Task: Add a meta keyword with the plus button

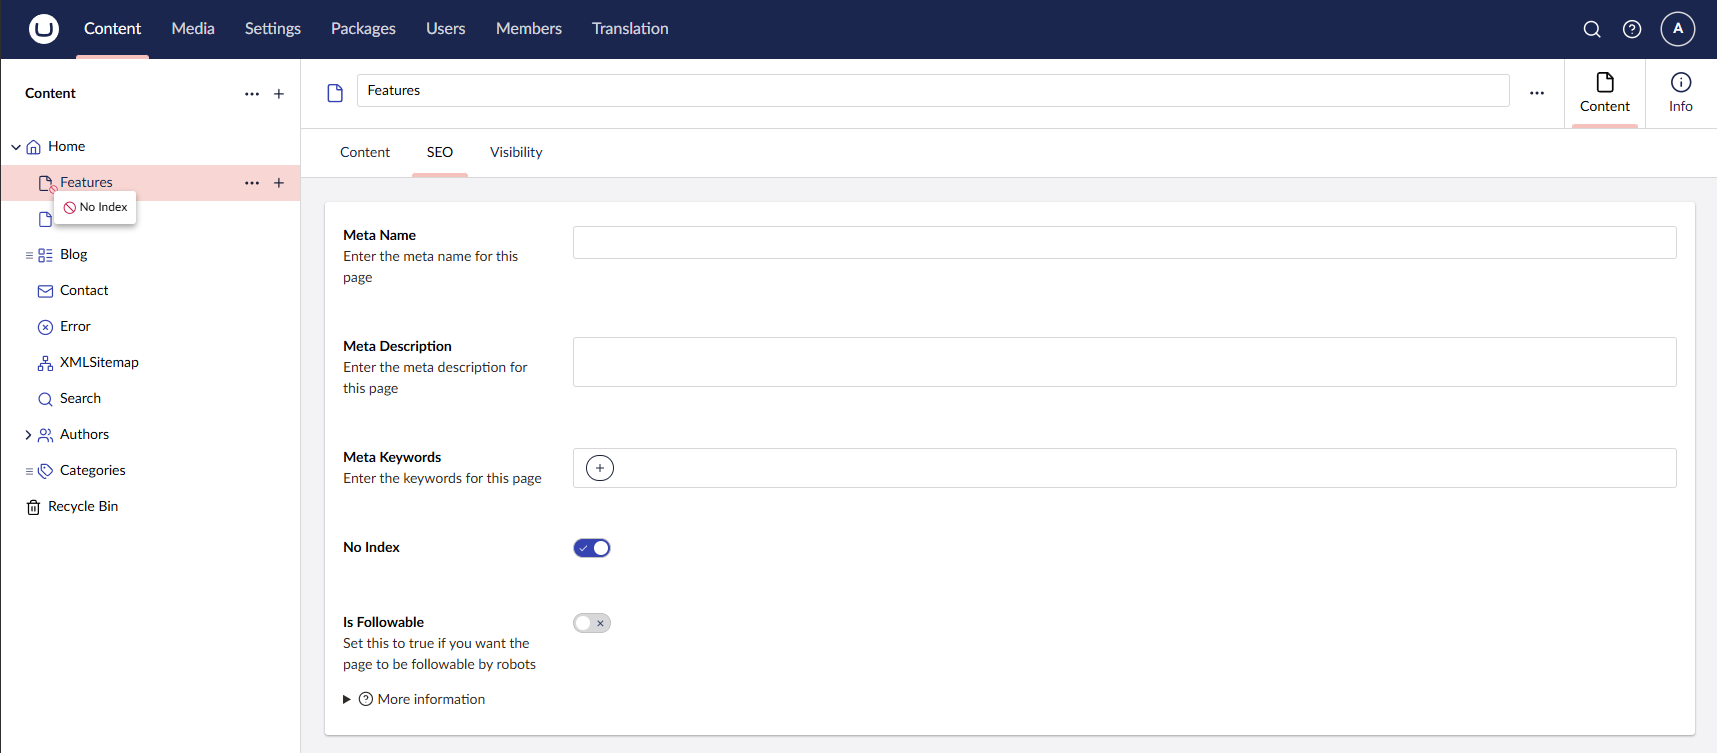Action: [x=600, y=468]
